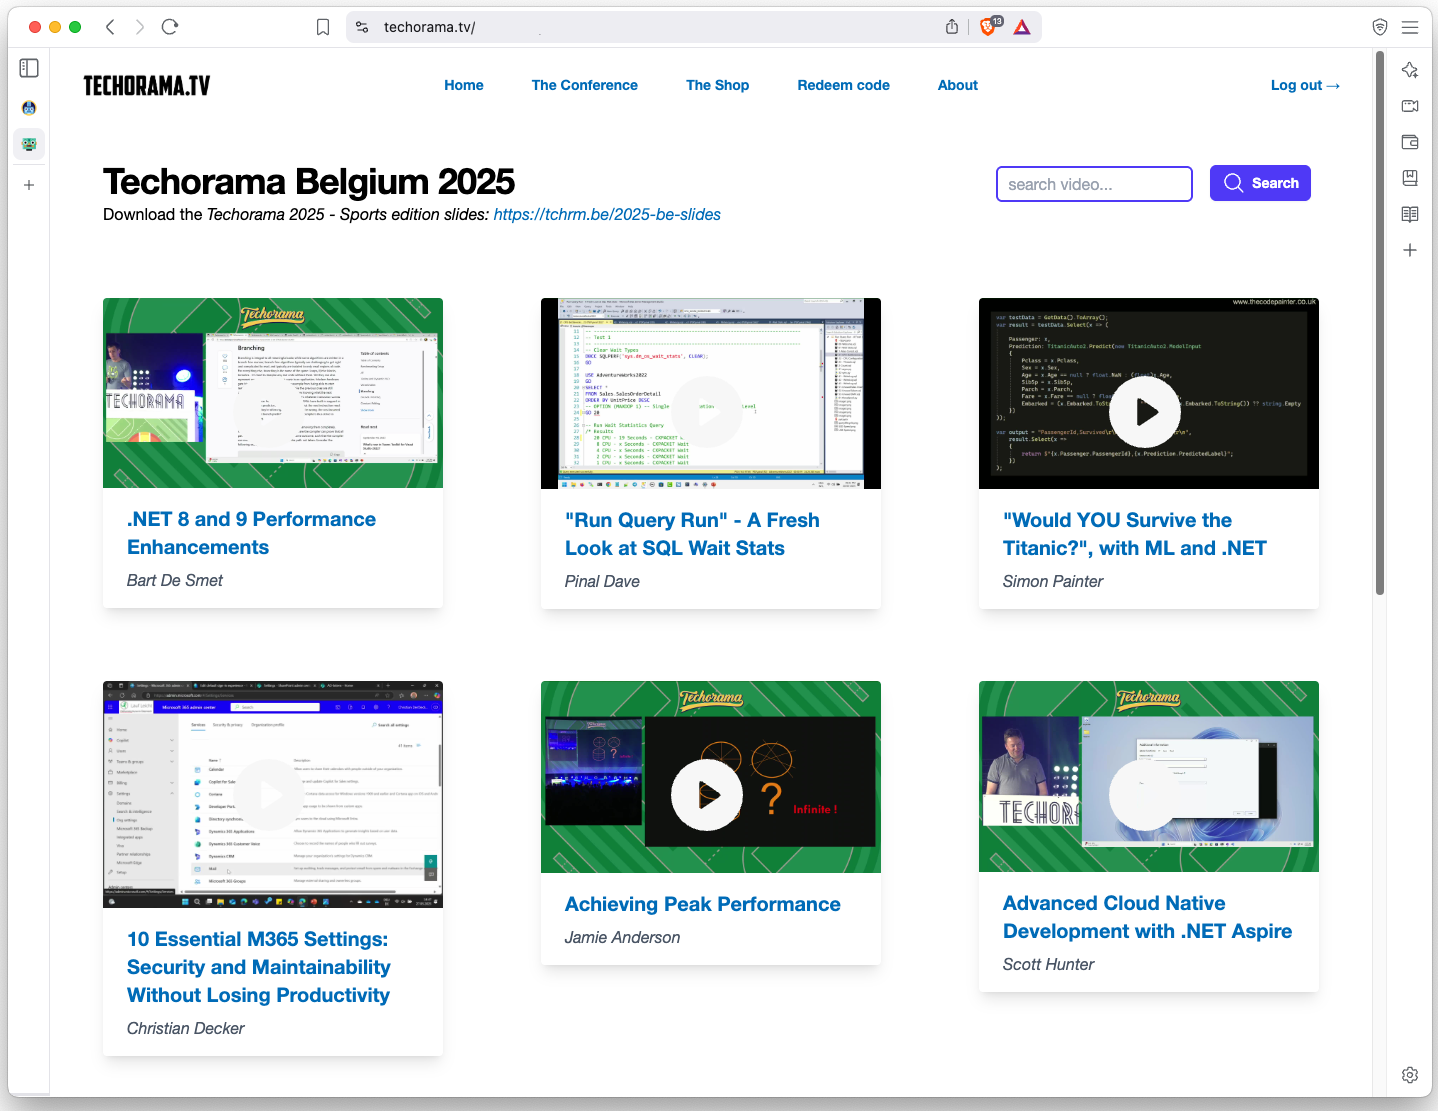Open The Conference menu item
Screen dimensions: 1438x1111
[585, 85]
